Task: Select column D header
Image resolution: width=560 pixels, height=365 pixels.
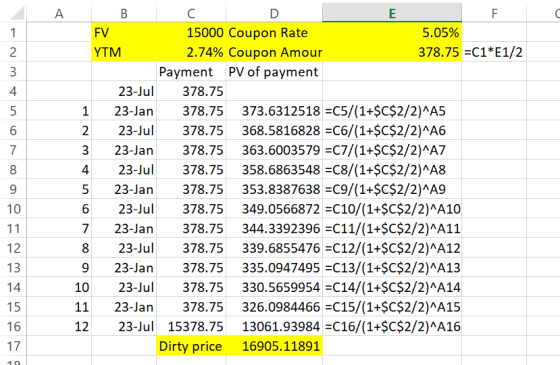Action: 274,13
